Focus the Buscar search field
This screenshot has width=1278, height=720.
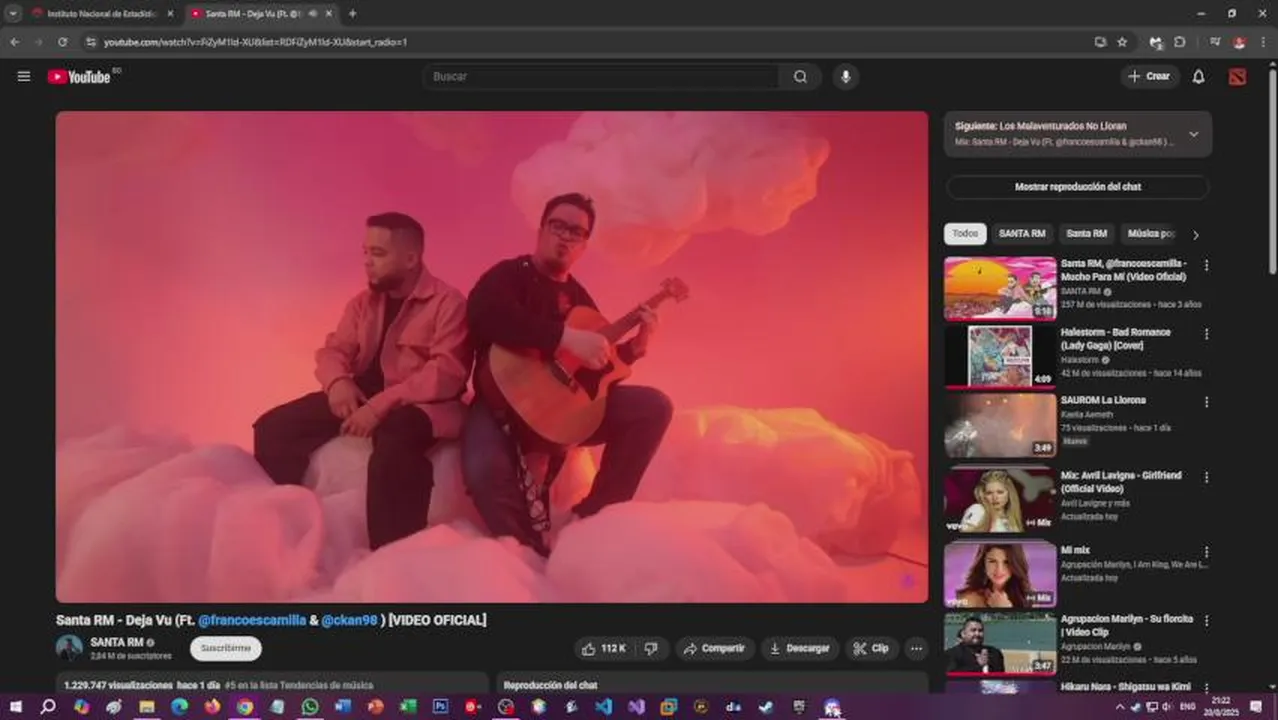[600, 77]
